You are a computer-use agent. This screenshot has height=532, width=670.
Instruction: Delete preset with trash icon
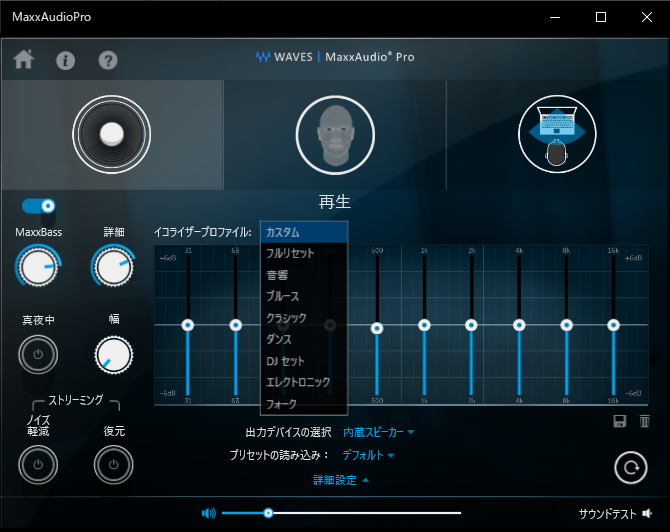coord(645,421)
